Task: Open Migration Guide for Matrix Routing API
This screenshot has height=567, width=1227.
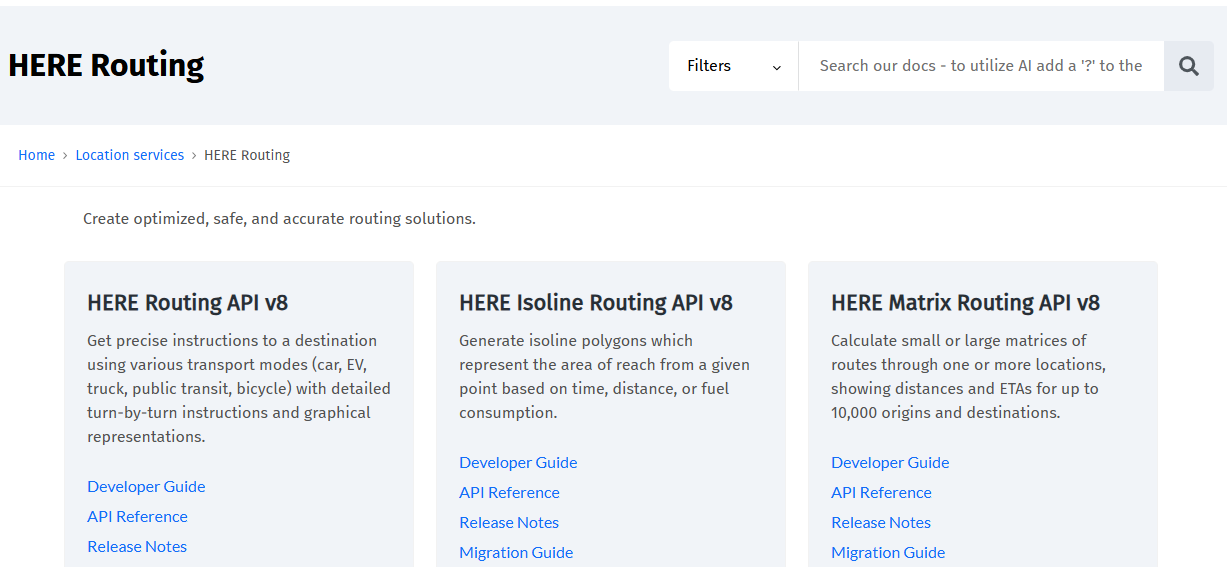Action: click(888, 553)
